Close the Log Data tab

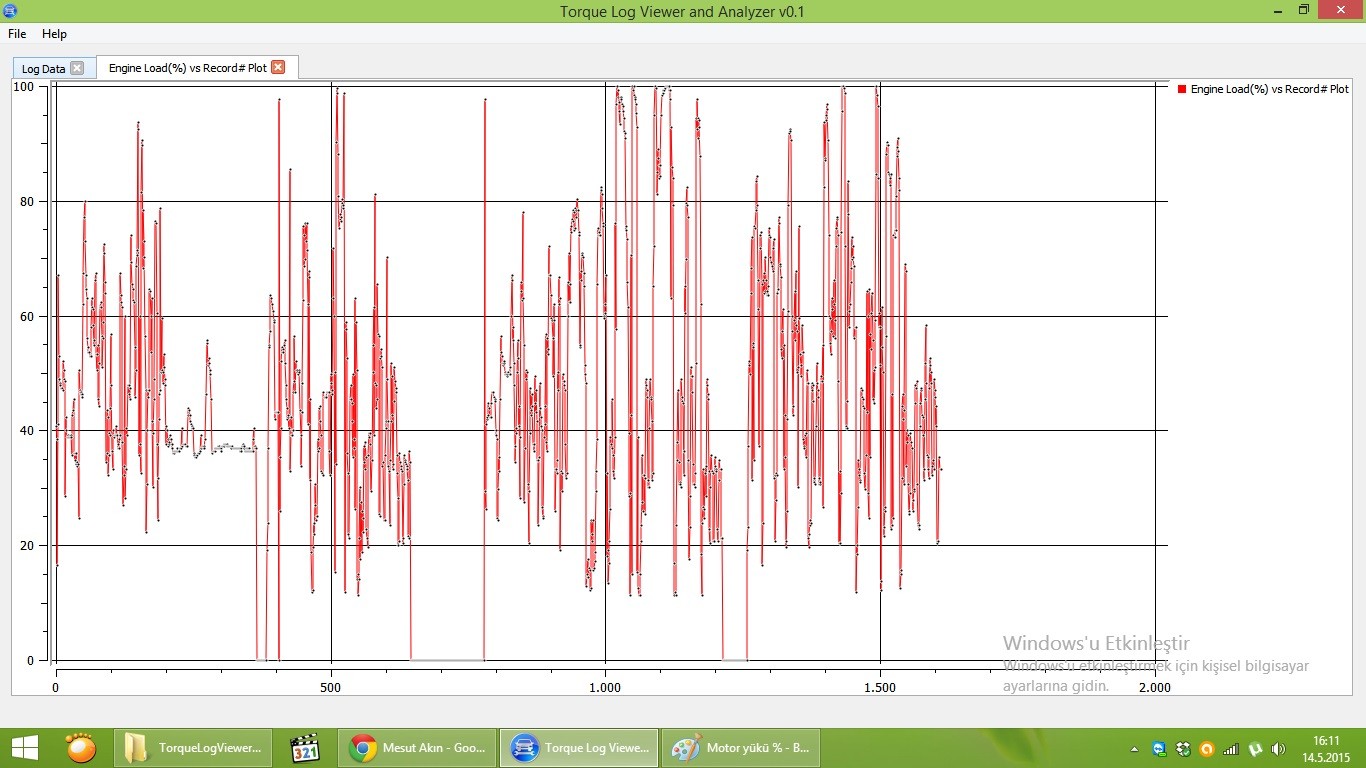77,68
